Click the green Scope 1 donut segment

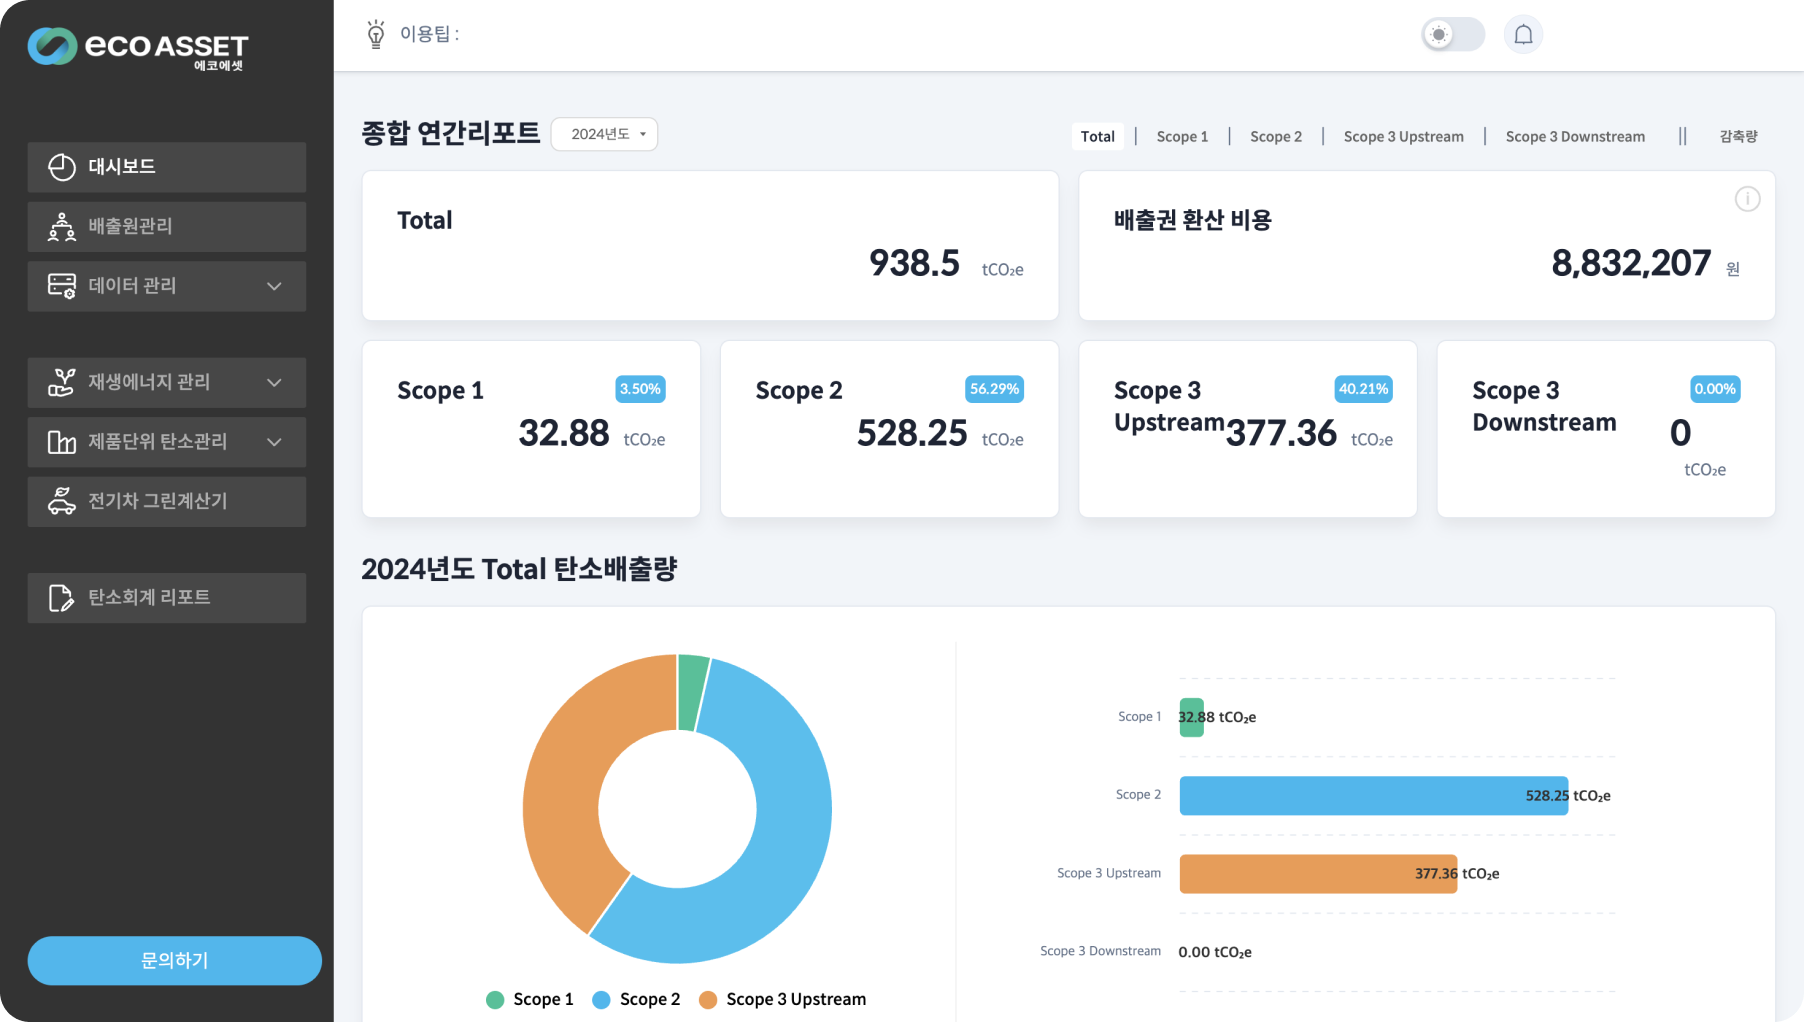click(x=691, y=692)
